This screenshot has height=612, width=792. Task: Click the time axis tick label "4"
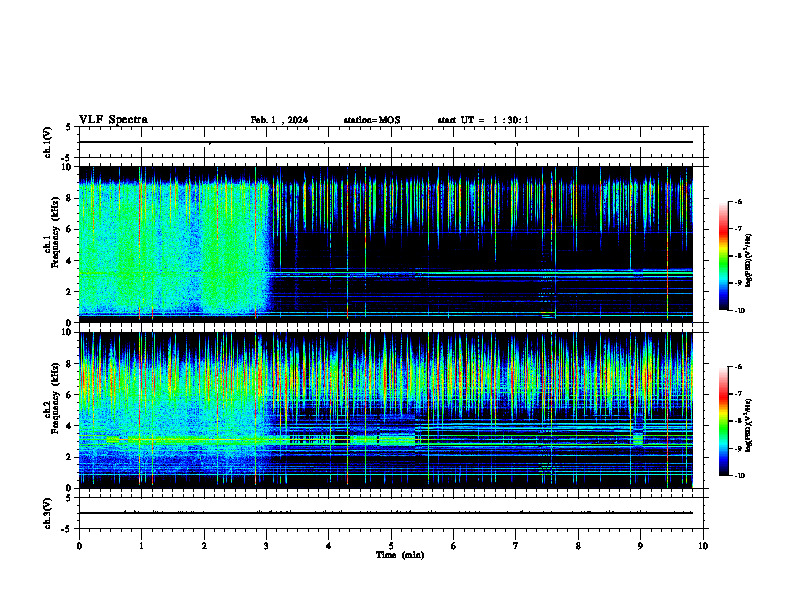329,546
